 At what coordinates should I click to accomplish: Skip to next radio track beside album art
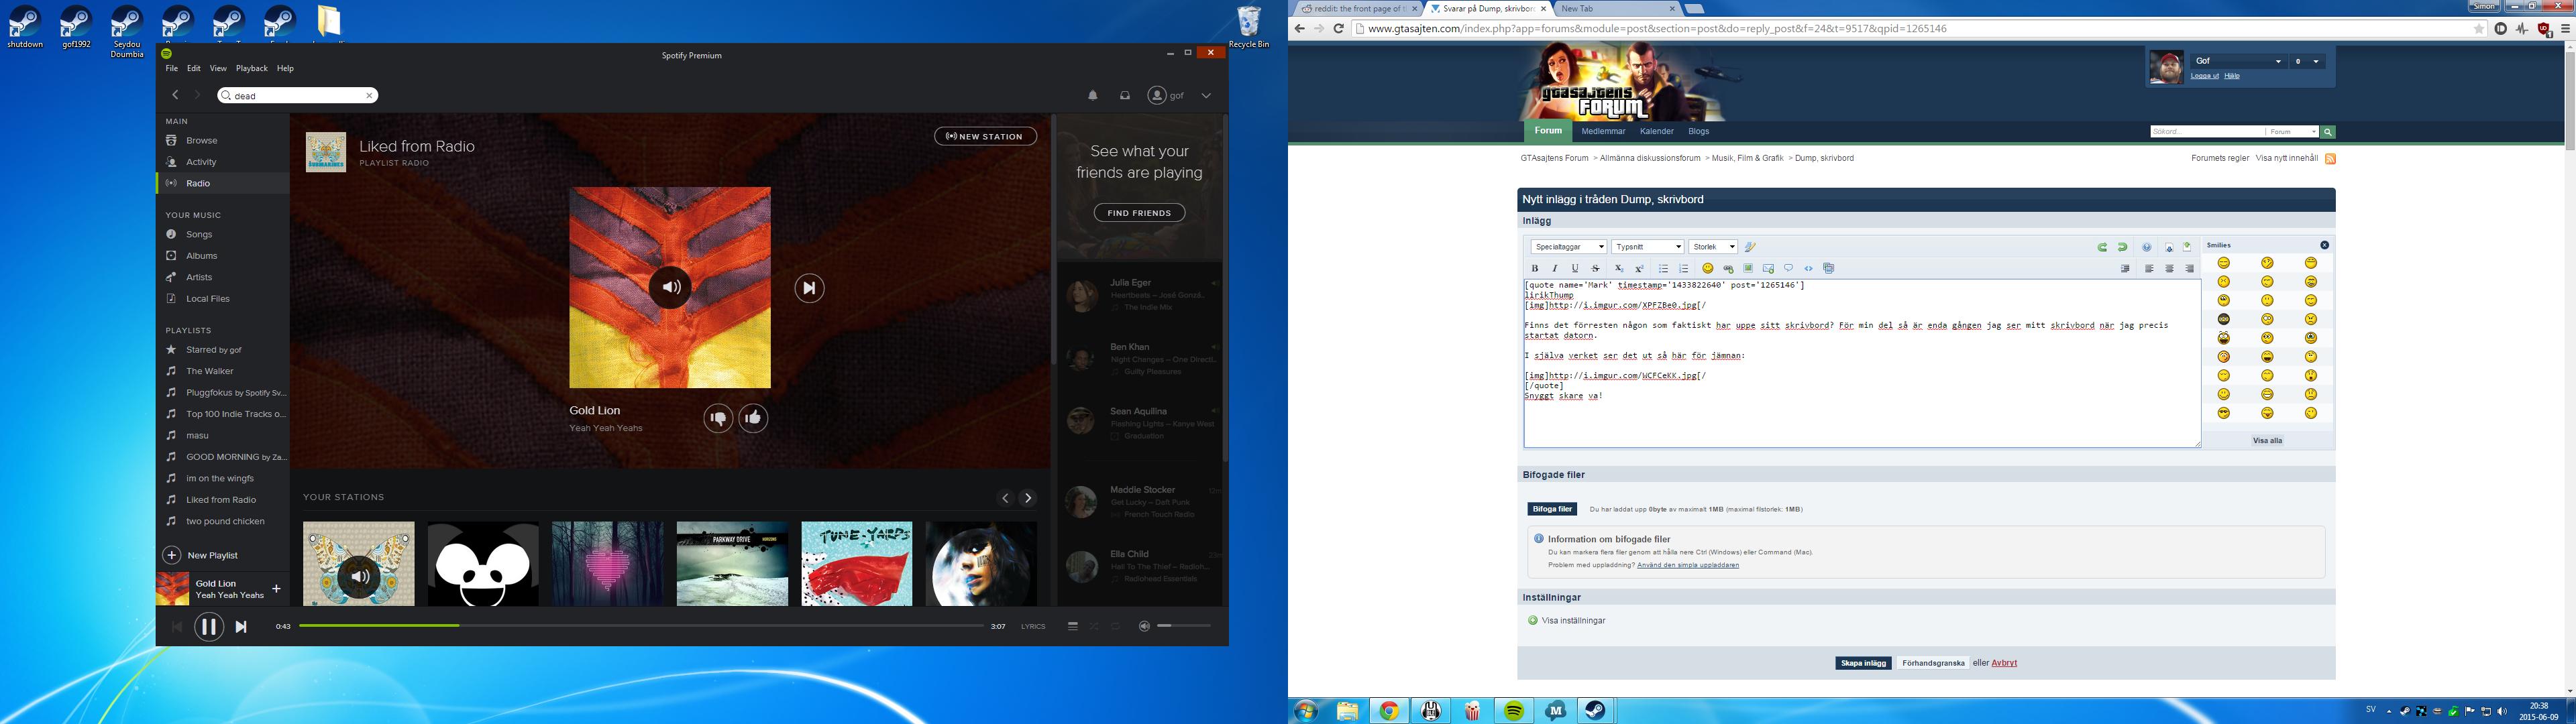click(809, 288)
